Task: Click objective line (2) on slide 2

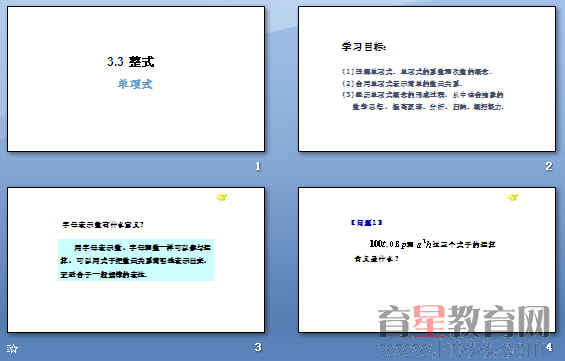Action: coord(402,84)
